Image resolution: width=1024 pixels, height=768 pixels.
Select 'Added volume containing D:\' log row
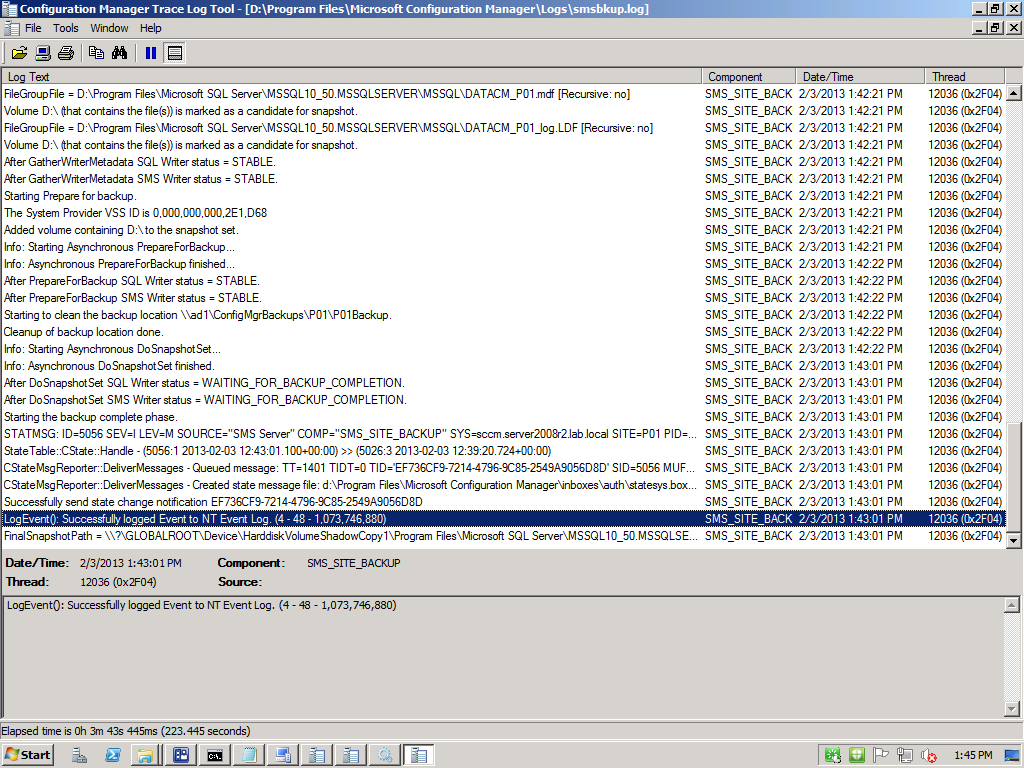(503, 230)
